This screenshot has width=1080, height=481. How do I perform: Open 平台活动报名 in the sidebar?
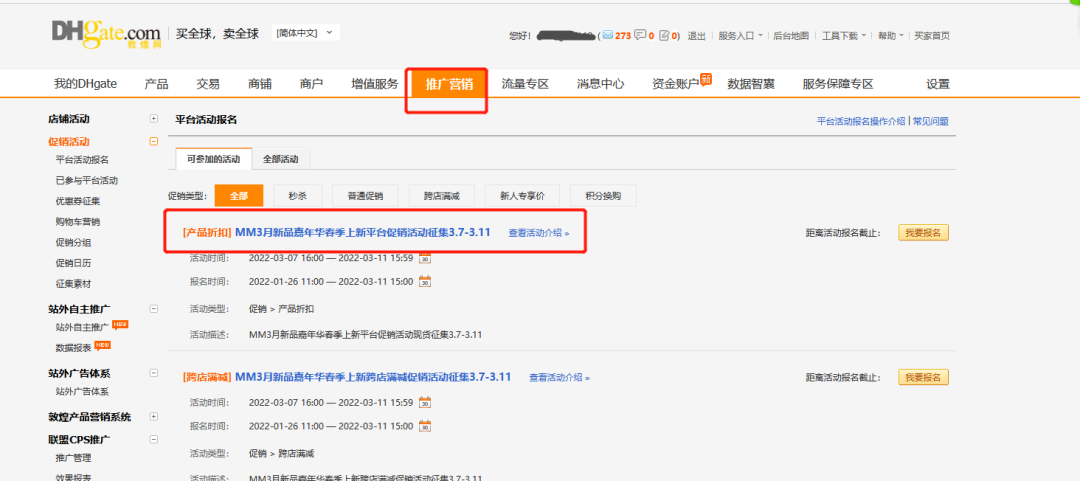[82, 160]
